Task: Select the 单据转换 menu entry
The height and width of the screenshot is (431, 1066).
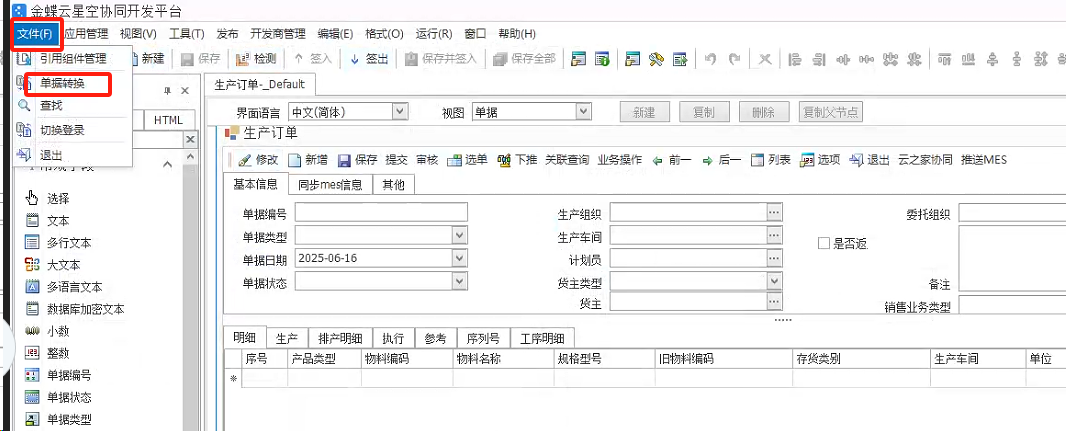Action: pos(63,84)
